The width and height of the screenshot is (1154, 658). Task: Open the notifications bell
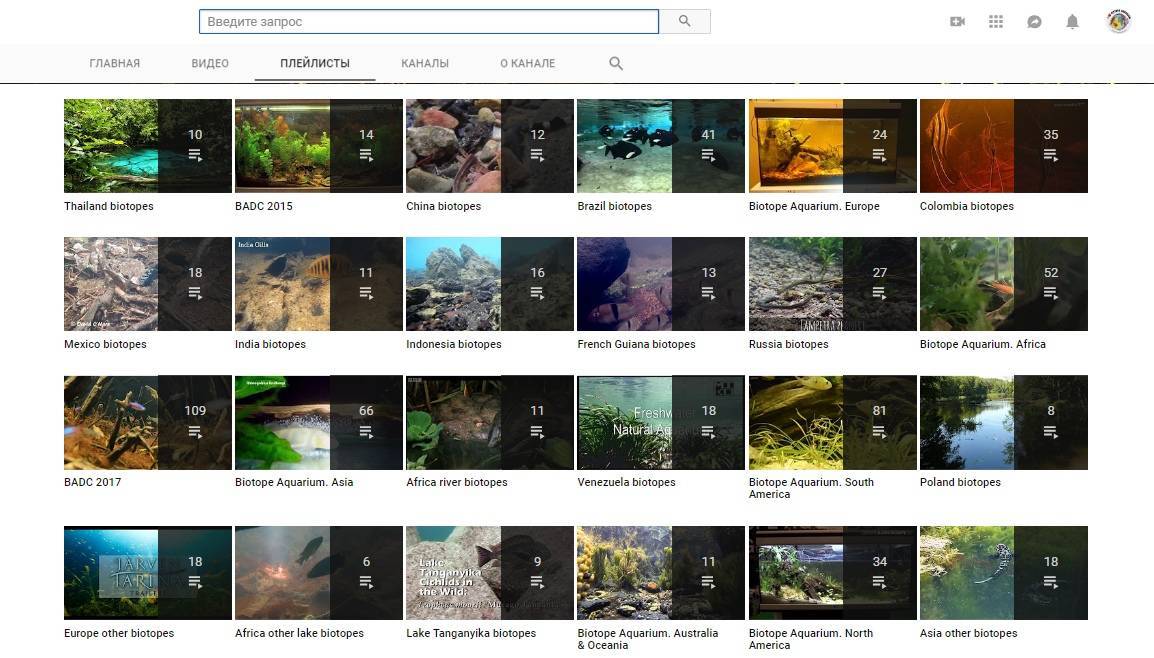(1070, 21)
